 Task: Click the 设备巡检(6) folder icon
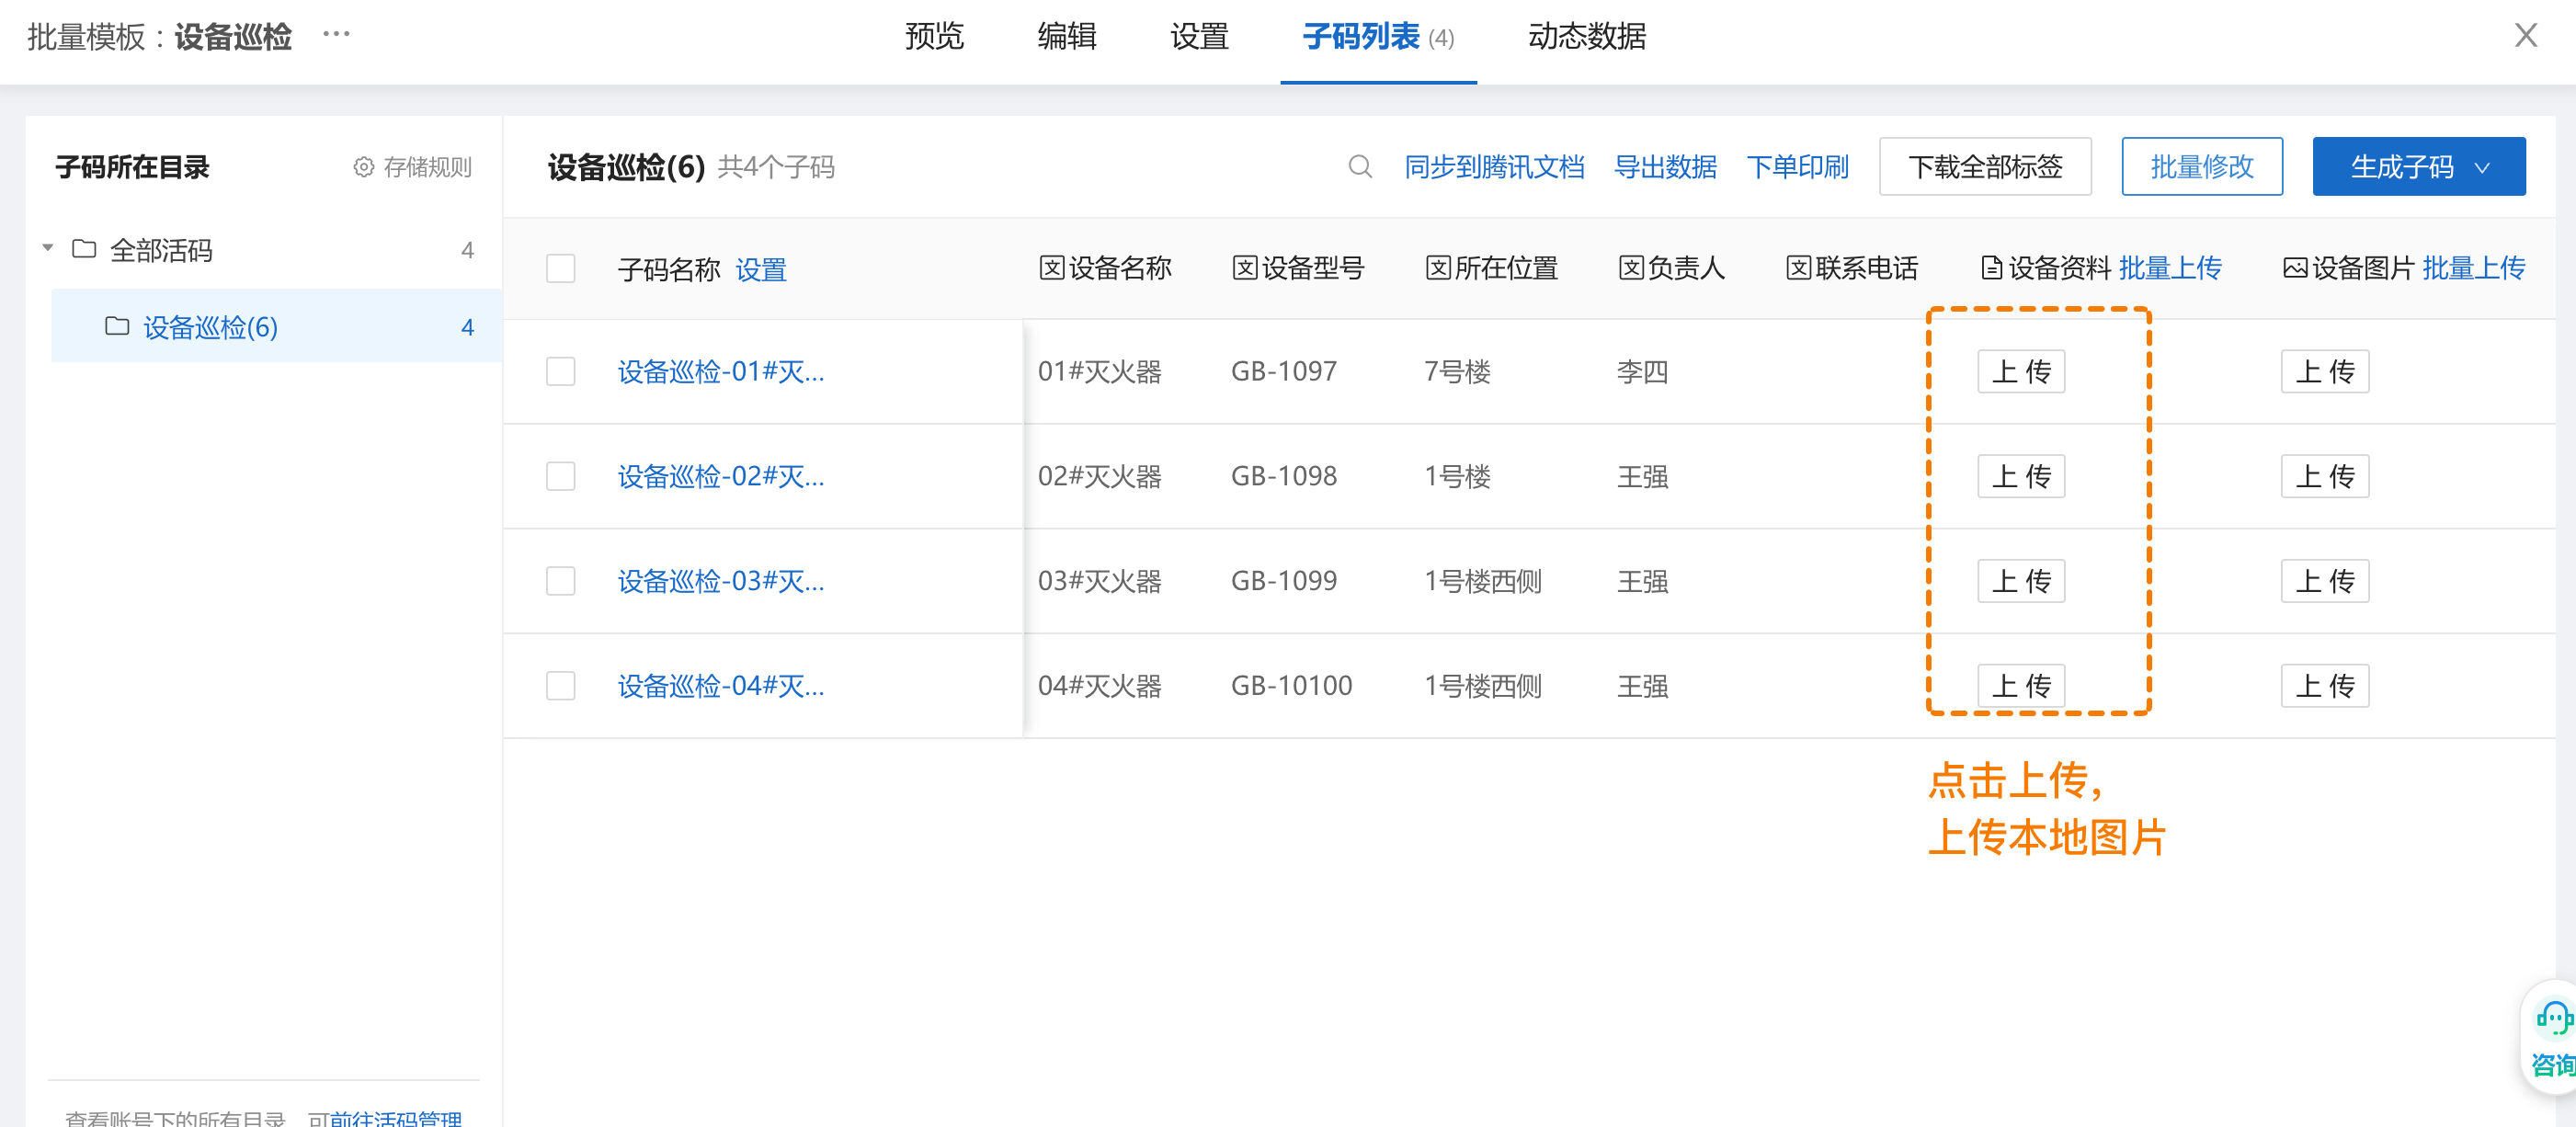[x=117, y=326]
